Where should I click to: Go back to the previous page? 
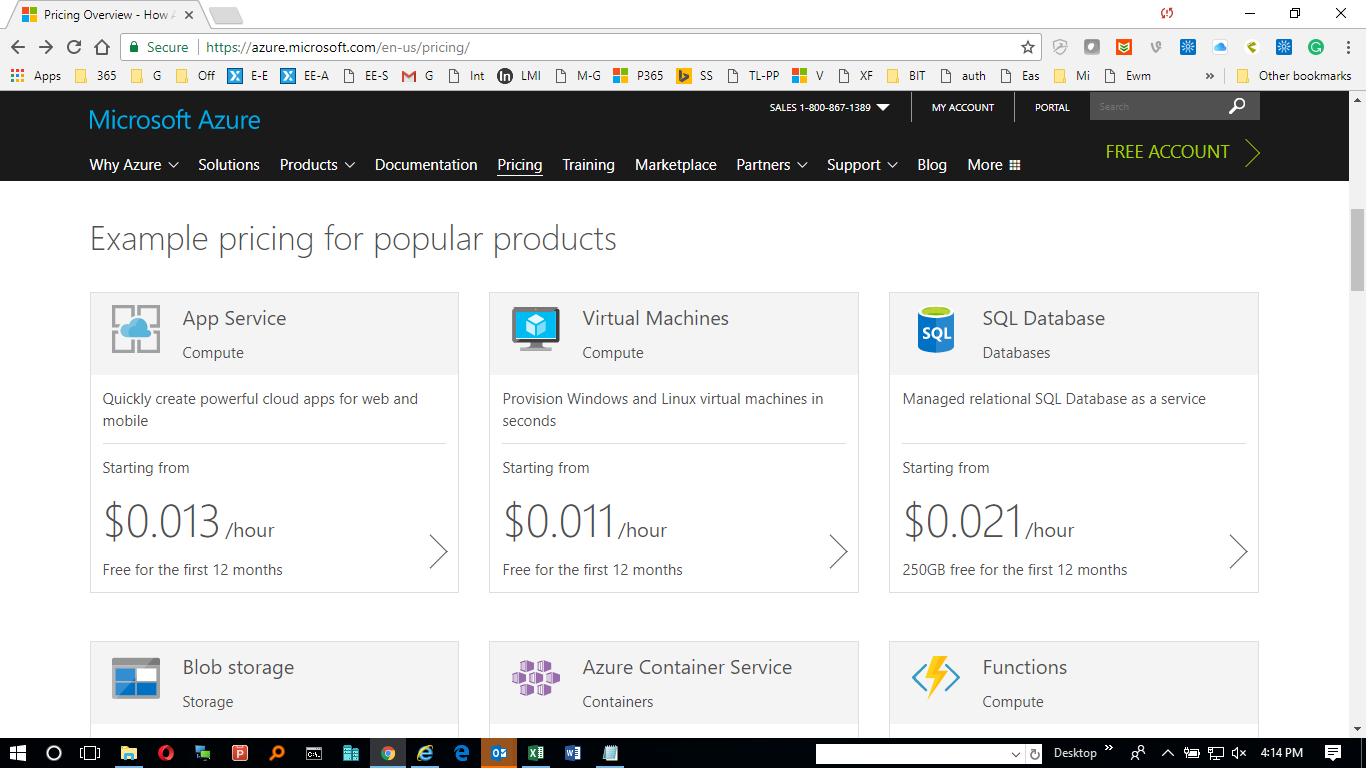pyautogui.click(x=18, y=47)
